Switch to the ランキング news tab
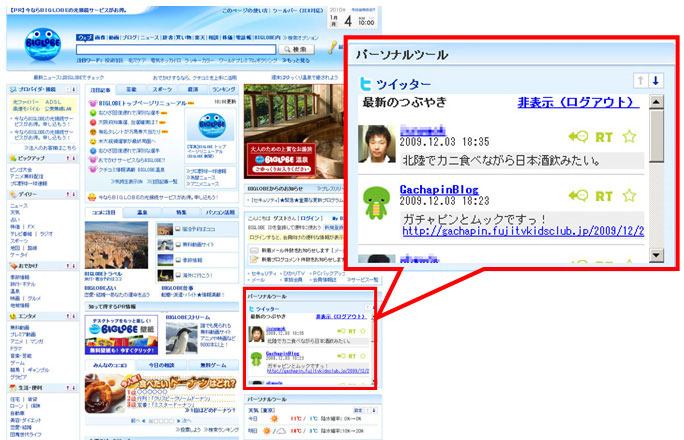The height and width of the screenshot is (440, 684). pyautogui.click(x=223, y=89)
